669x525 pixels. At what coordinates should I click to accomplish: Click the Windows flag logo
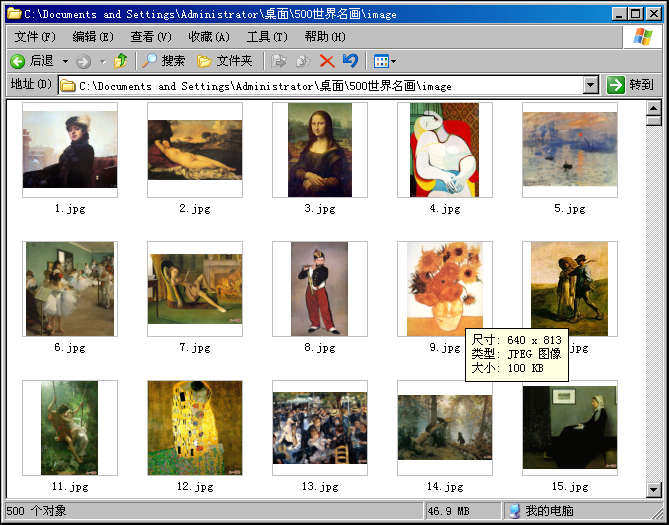(643, 37)
